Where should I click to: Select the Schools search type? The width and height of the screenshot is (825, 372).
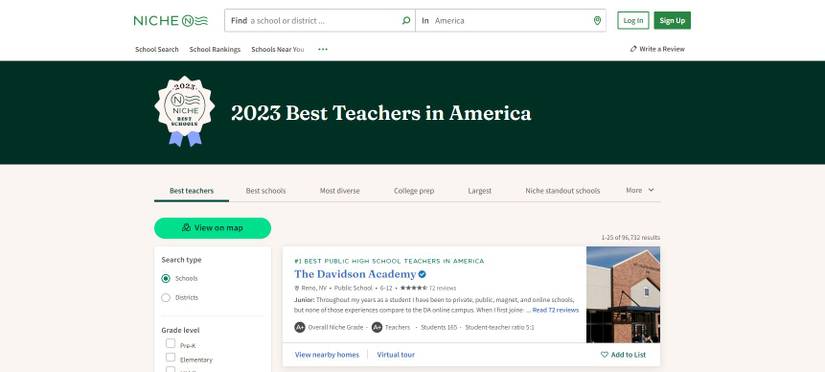click(x=166, y=278)
